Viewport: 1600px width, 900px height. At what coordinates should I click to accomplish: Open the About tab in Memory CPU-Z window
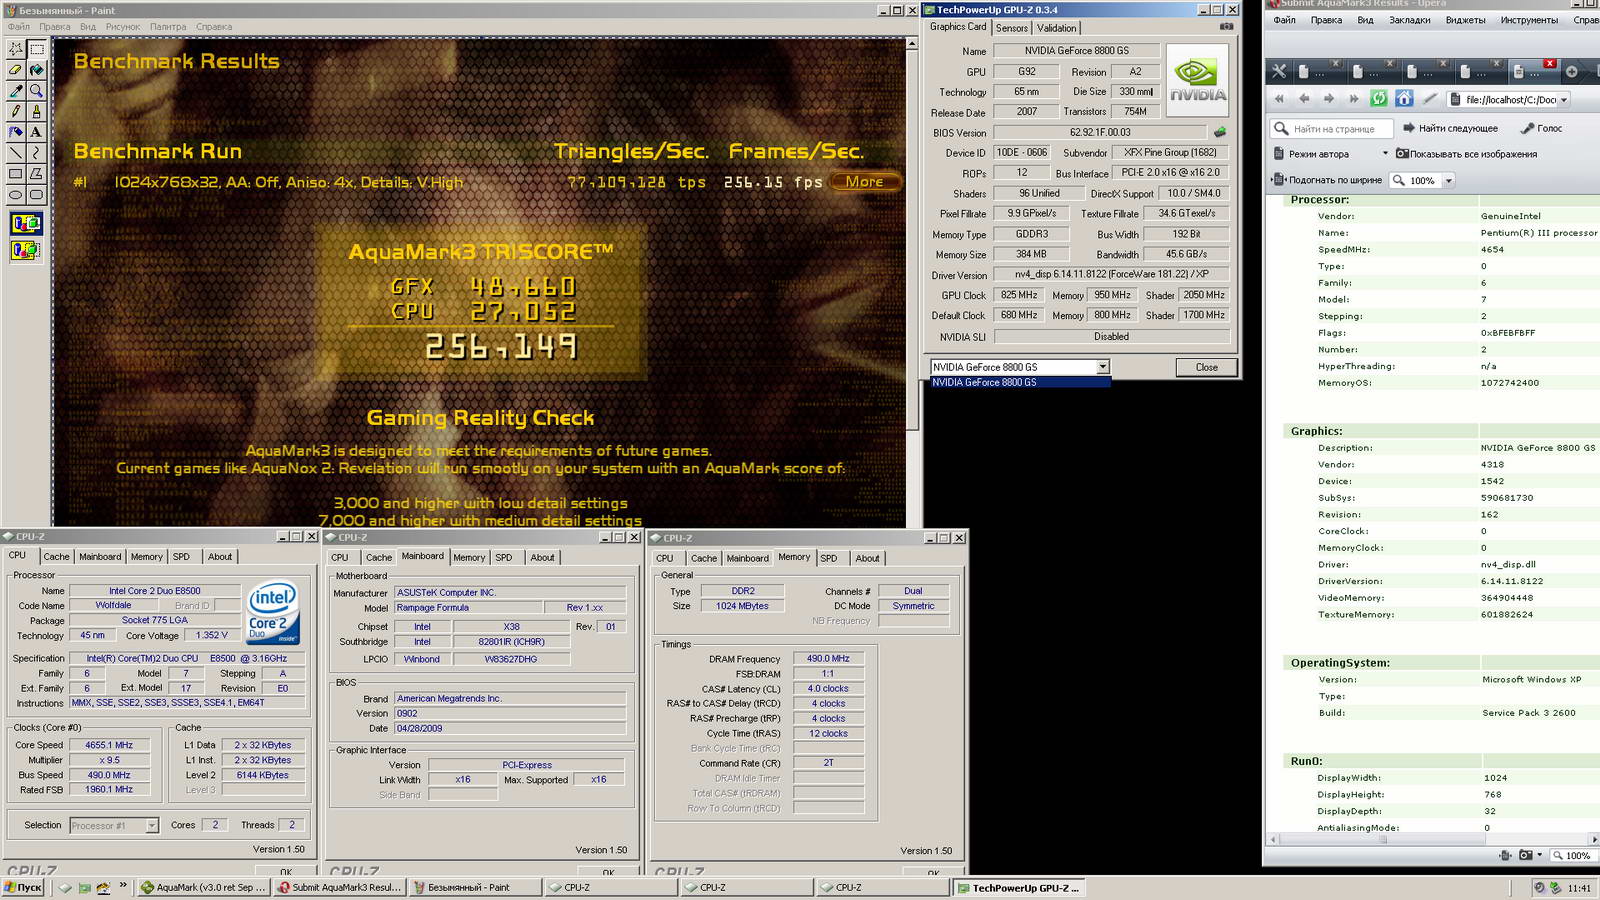(867, 558)
